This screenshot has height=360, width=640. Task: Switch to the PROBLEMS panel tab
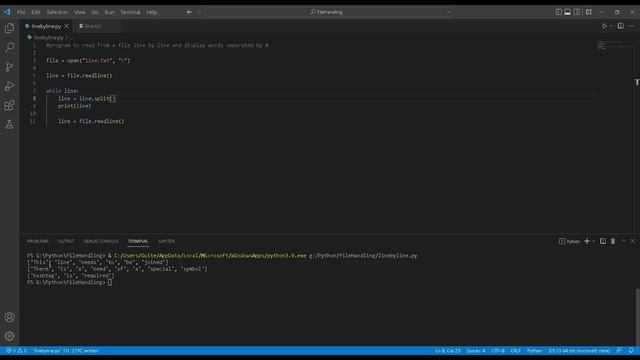click(38, 241)
